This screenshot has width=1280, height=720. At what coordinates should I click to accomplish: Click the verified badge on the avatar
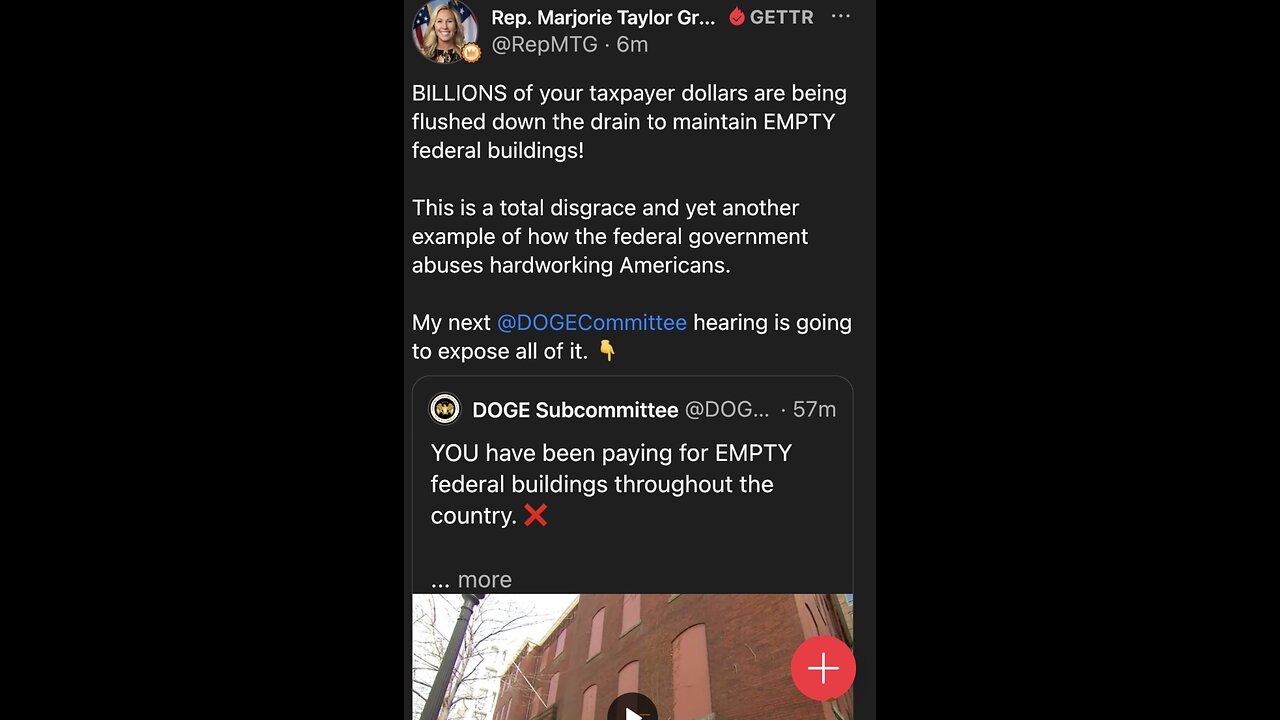click(x=471, y=53)
